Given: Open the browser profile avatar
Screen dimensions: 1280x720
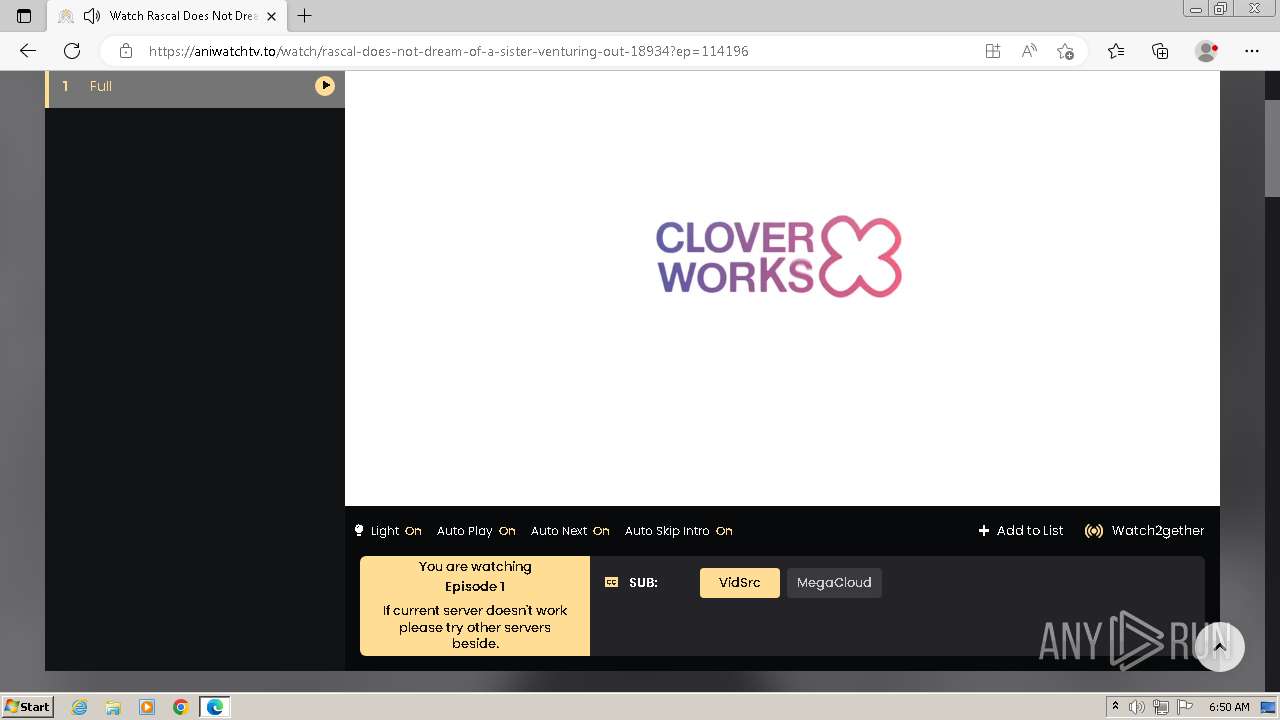Looking at the screenshot, I should click(x=1207, y=51).
